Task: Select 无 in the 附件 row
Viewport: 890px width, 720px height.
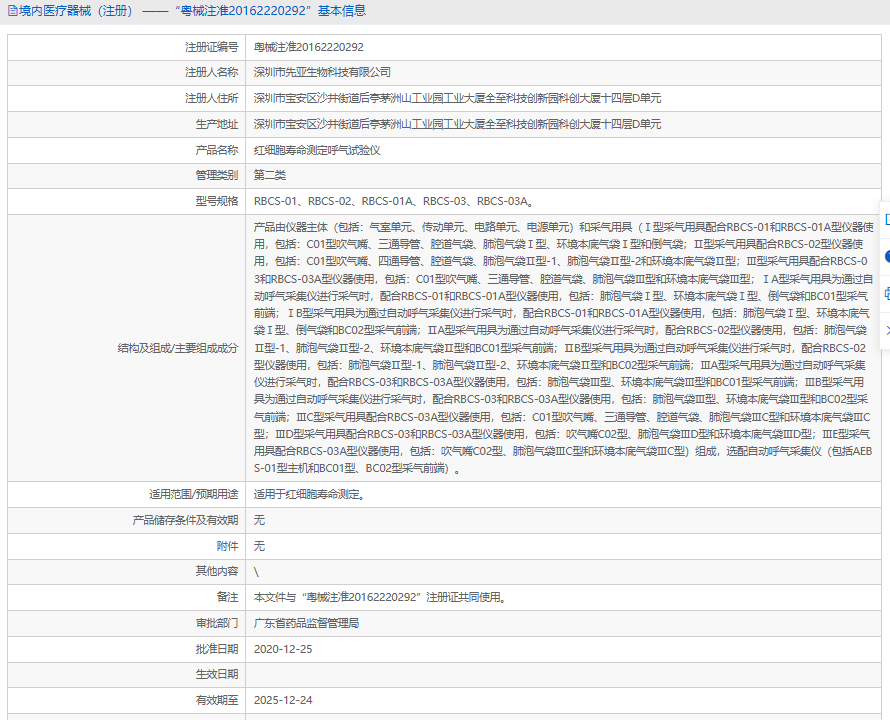Action: [x=259, y=546]
